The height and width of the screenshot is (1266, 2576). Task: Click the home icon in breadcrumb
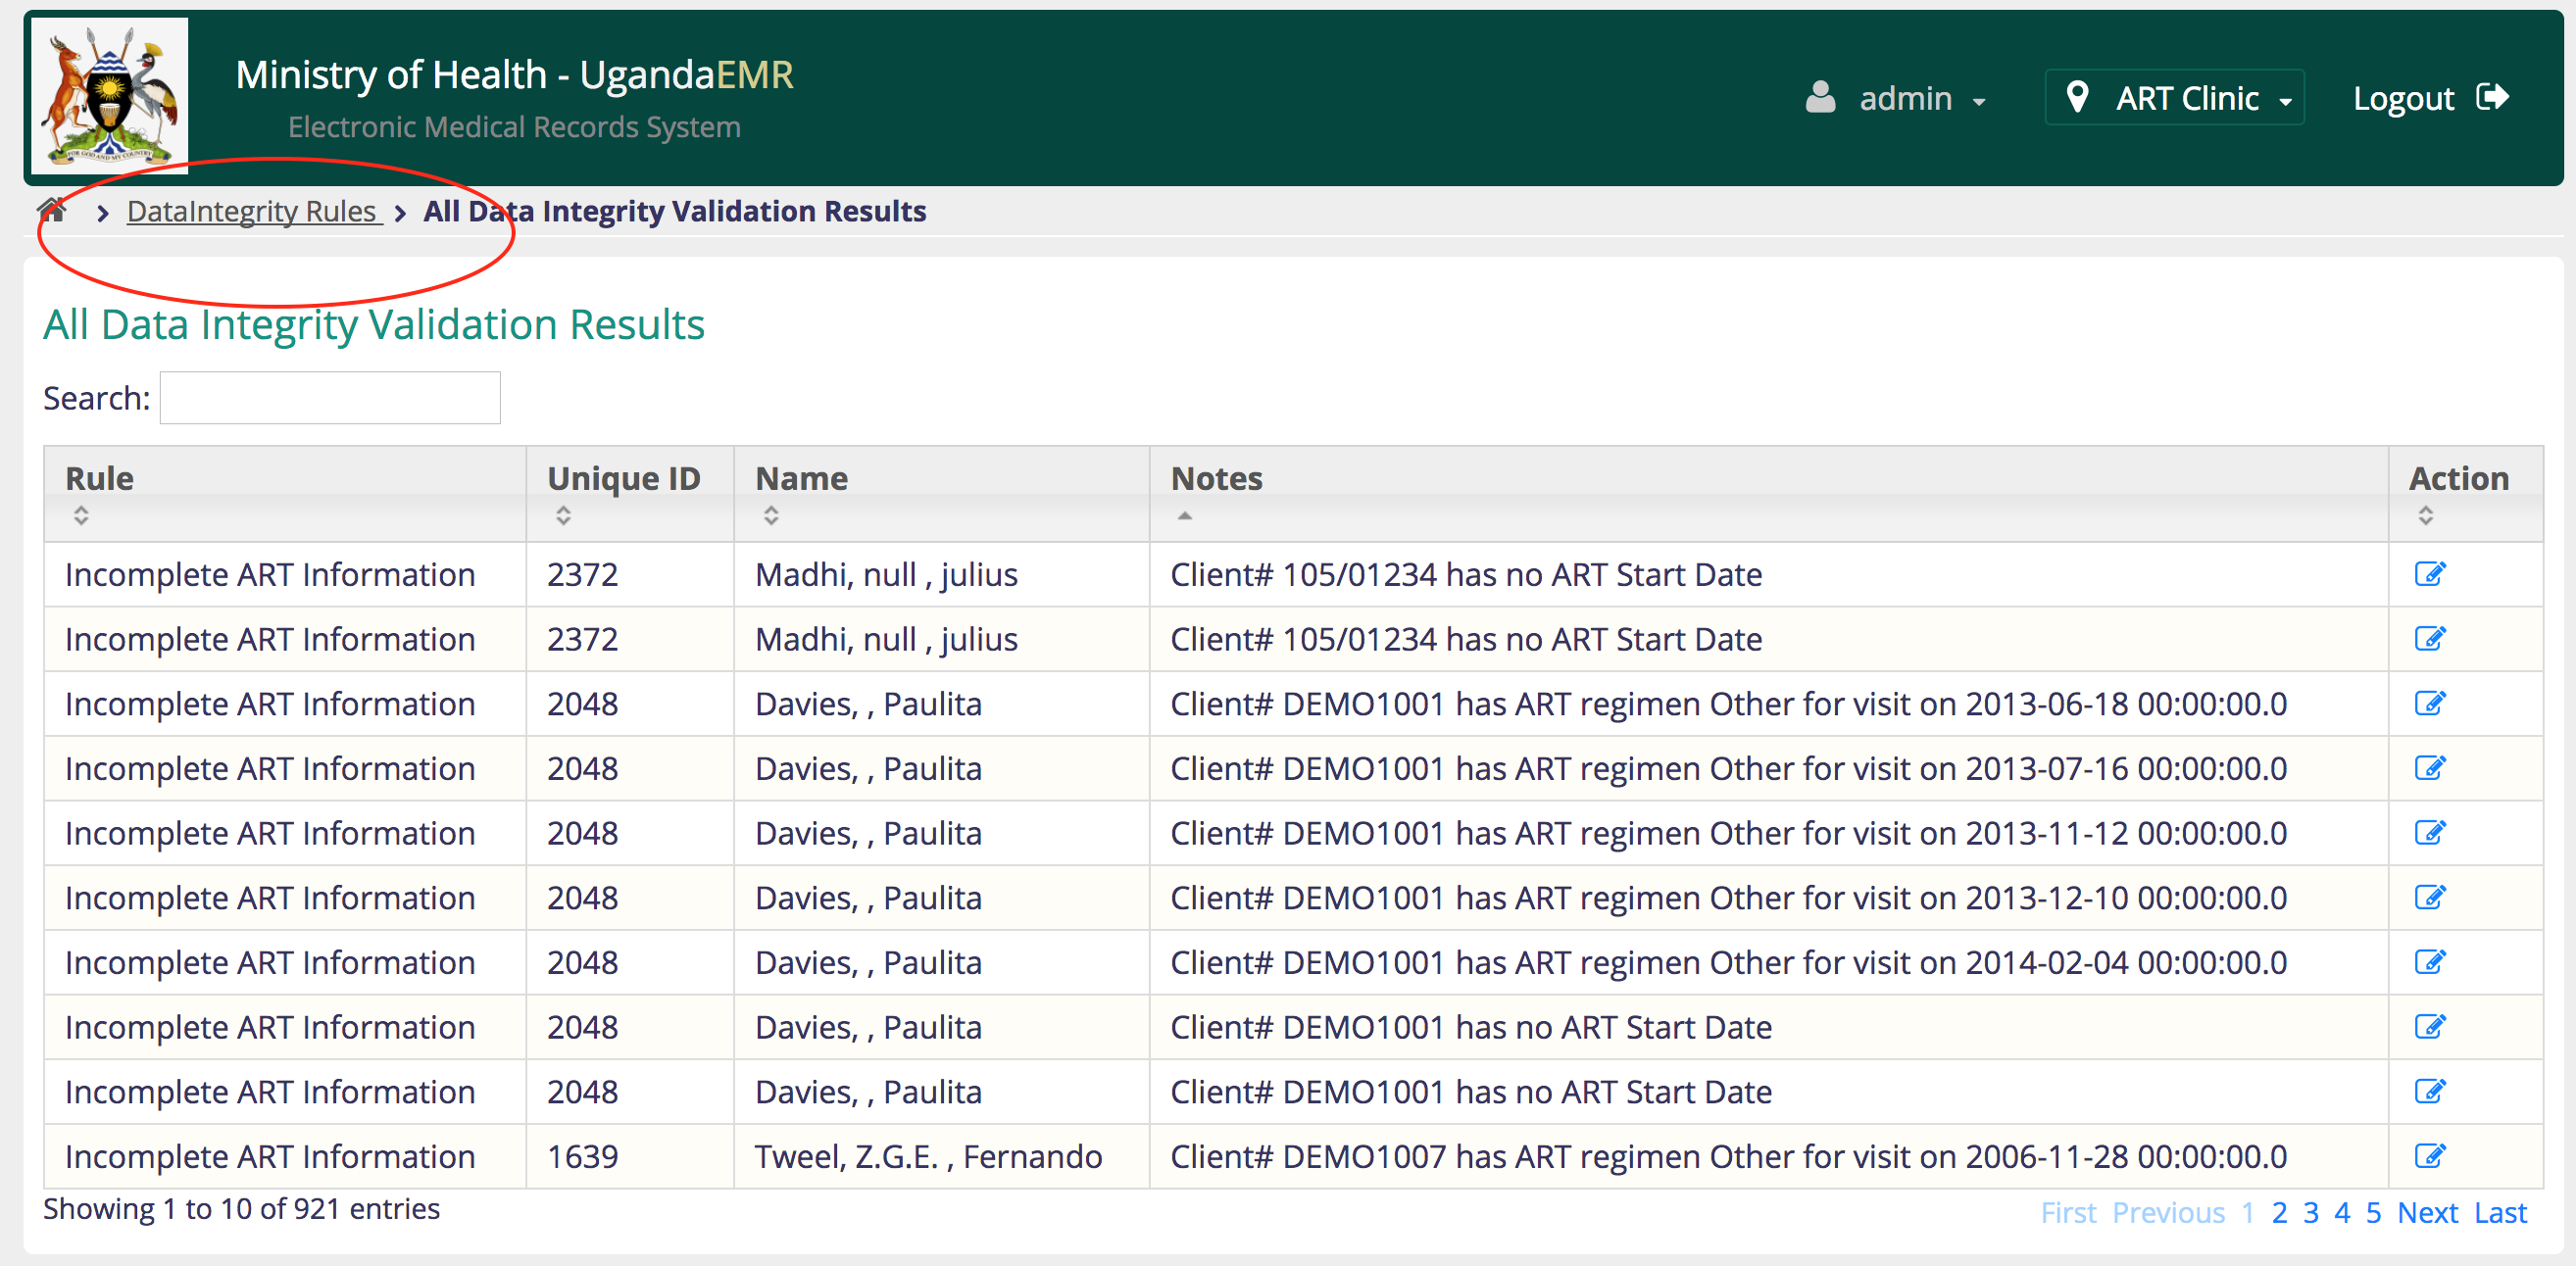[x=52, y=211]
